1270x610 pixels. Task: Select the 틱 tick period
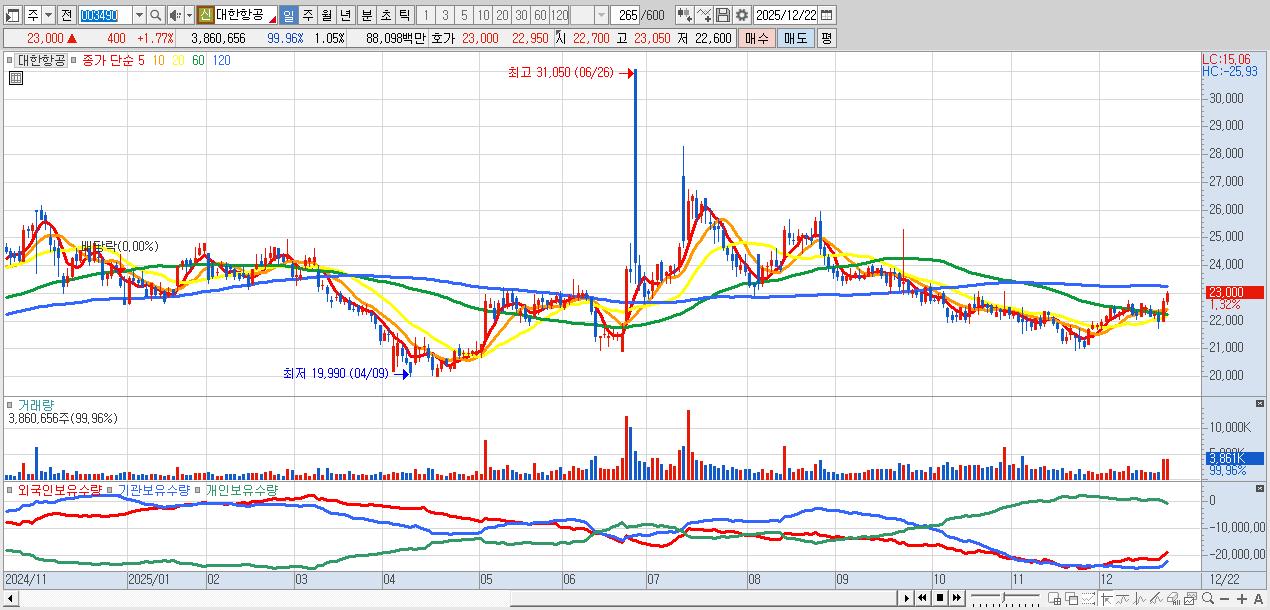coord(404,15)
